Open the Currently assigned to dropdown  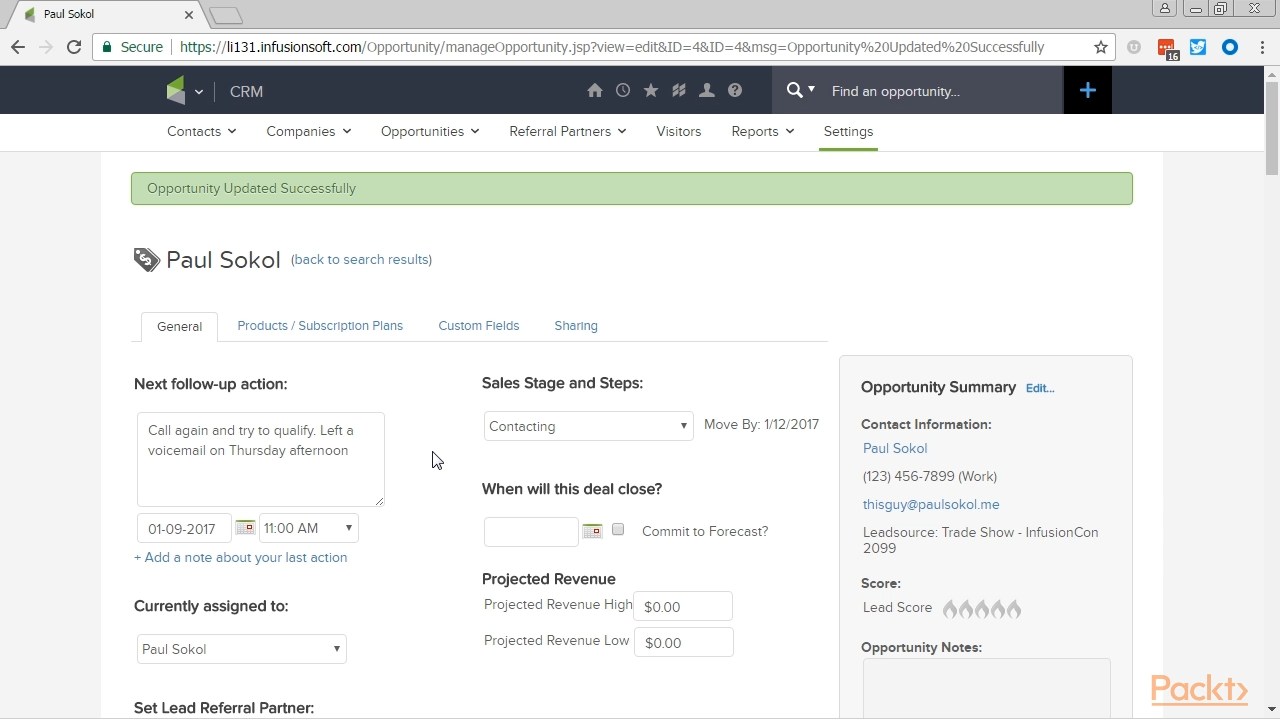click(241, 649)
